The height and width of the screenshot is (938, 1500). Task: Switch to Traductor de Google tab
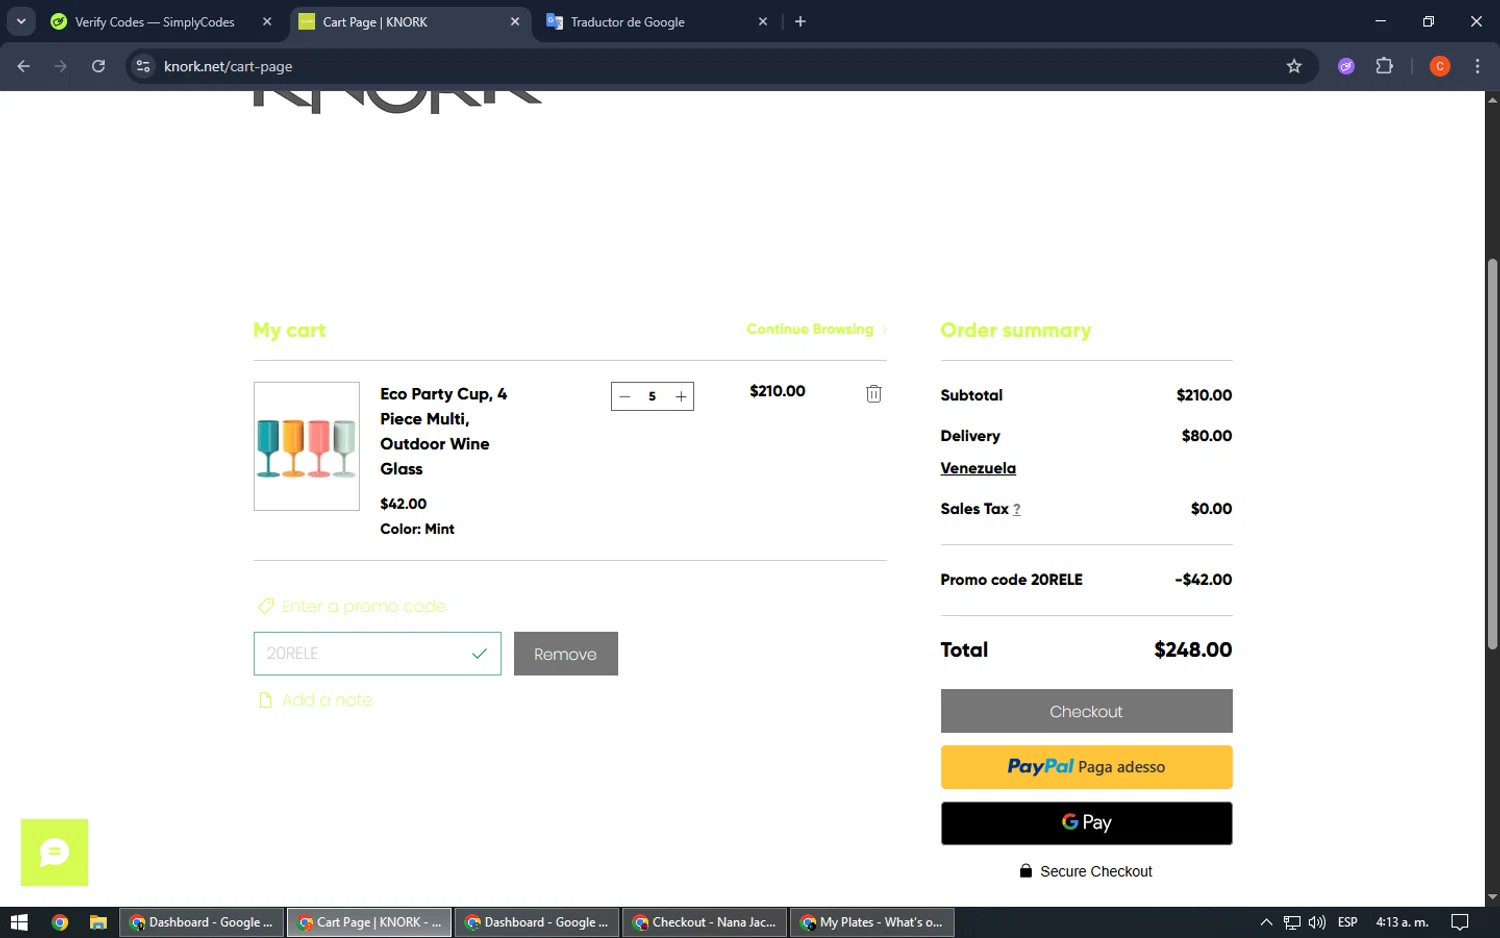point(628,22)
